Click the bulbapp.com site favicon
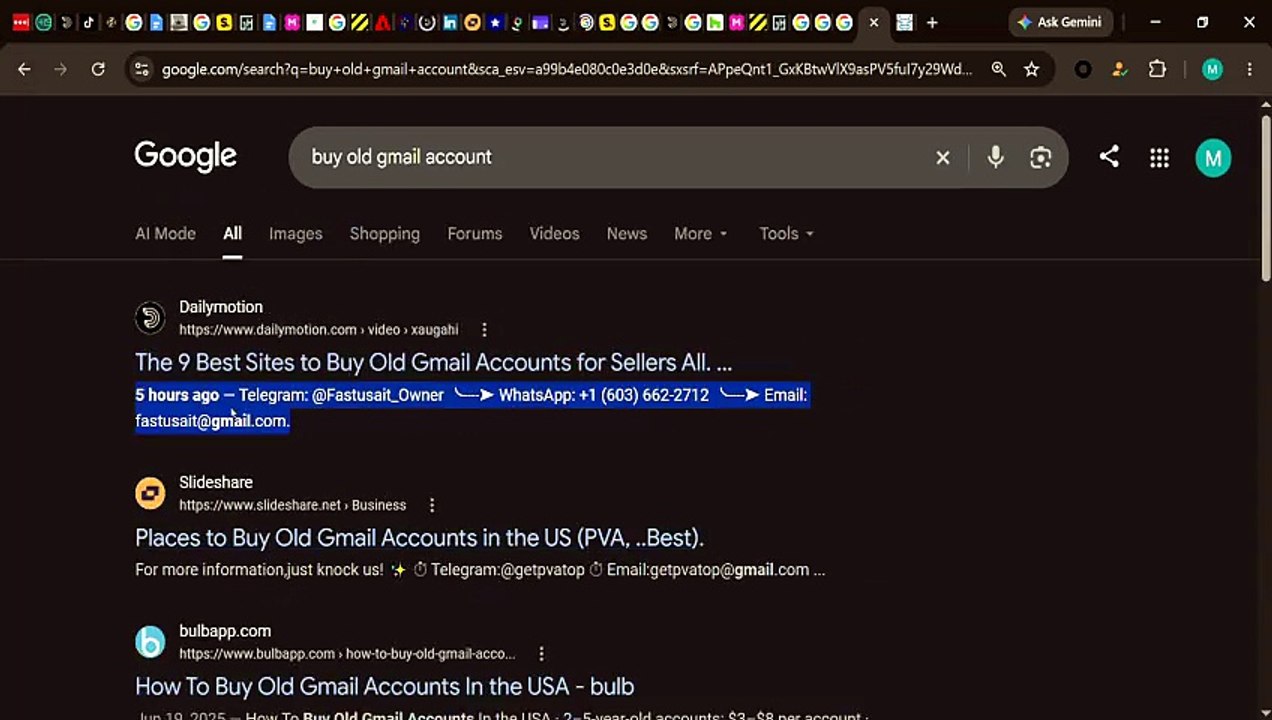This screenshot has height=720, width=1272. pos(150,642)
